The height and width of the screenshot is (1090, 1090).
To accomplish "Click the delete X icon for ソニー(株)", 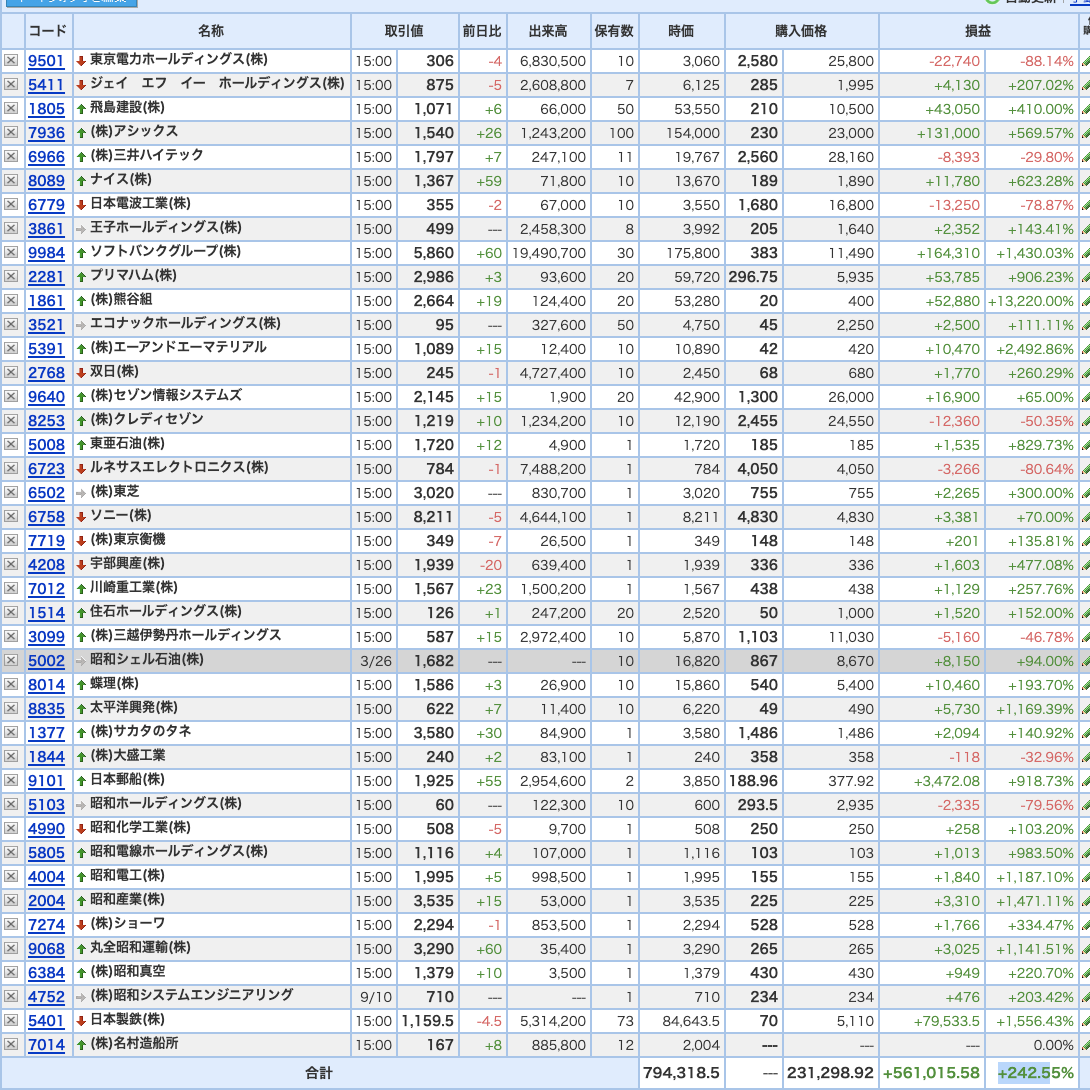I will (x=10, y=516).
